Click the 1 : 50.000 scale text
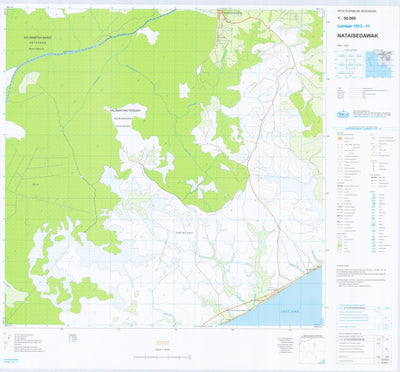The width and height of the screenshot is (400, 372). point(346,18)
